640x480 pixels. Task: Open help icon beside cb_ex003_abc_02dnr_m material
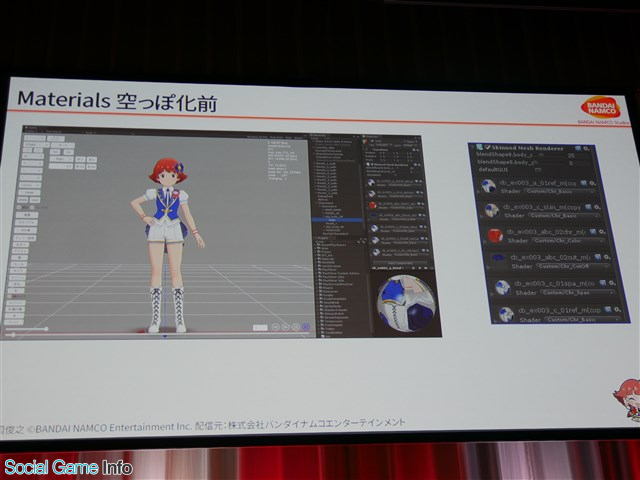click(593, 231)
